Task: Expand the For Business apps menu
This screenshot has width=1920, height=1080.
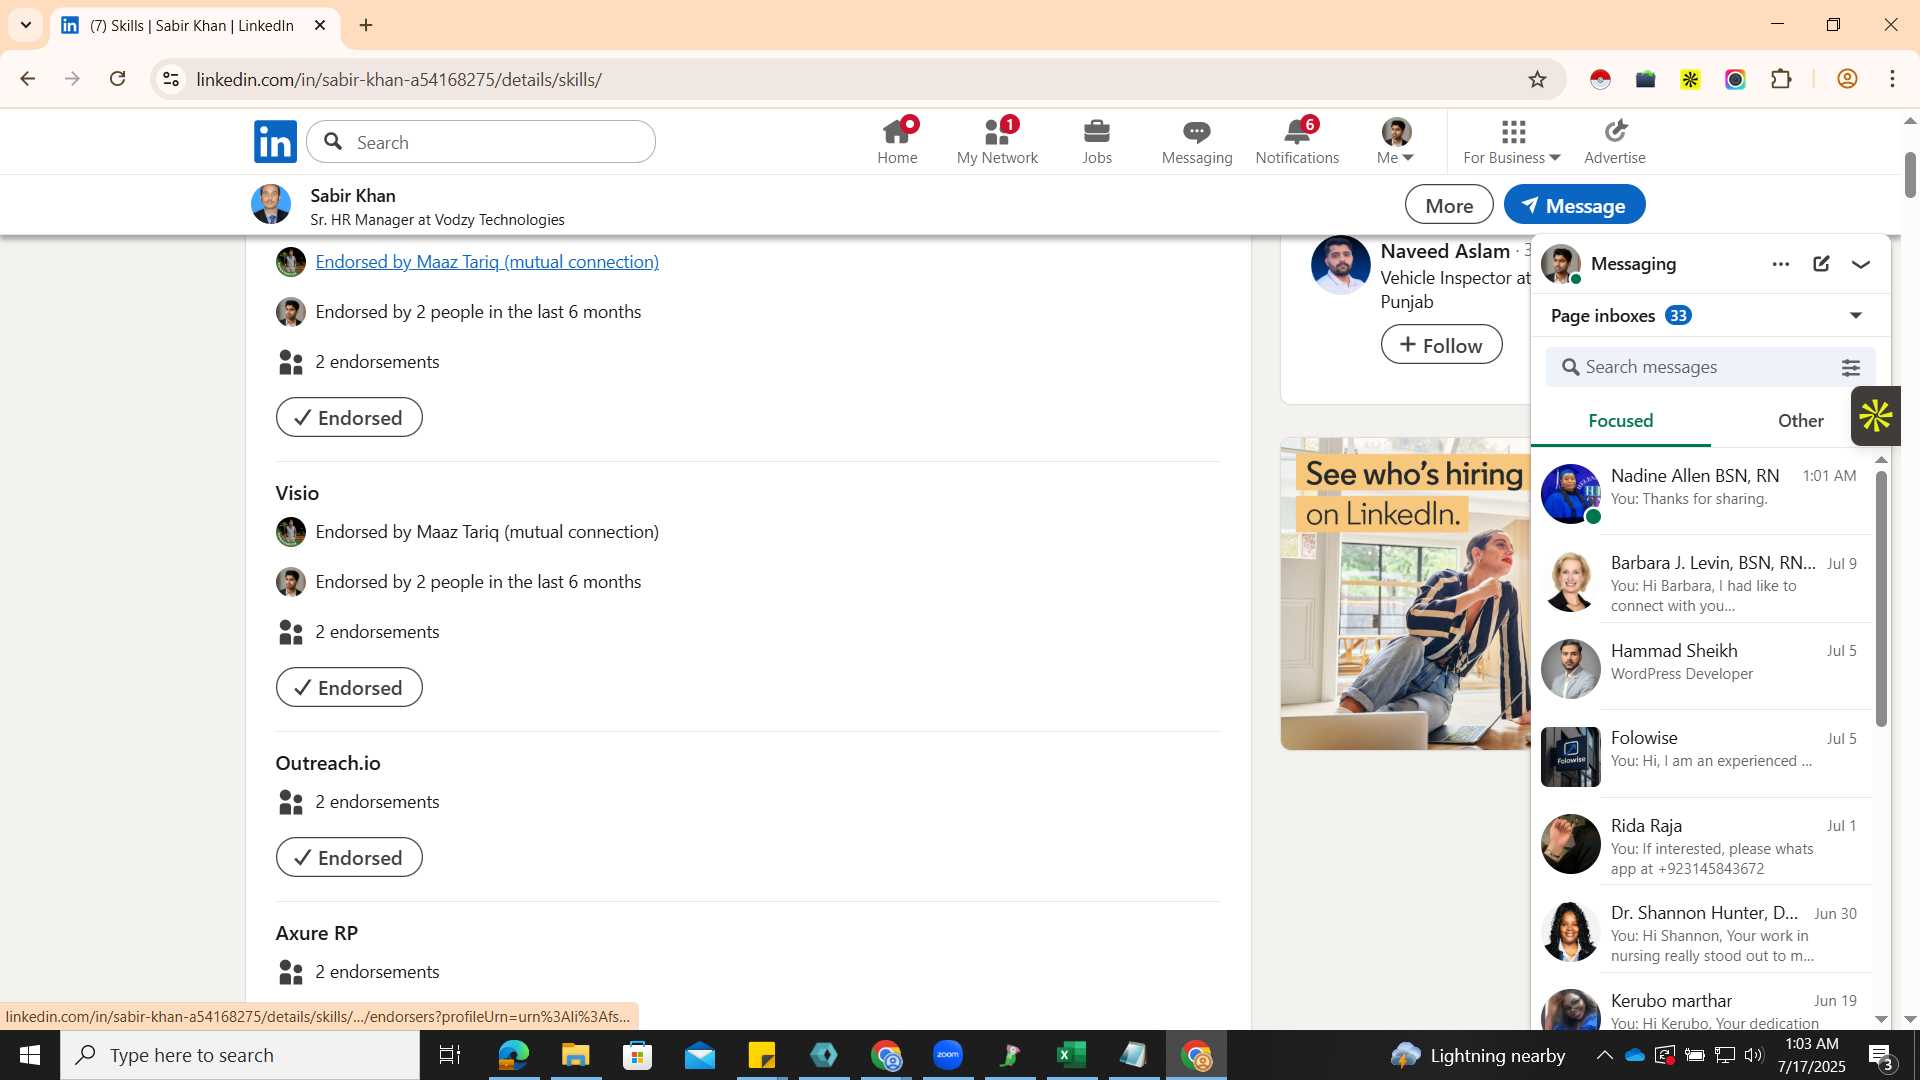Action: pyautogui.click(x=1512, y=141)
